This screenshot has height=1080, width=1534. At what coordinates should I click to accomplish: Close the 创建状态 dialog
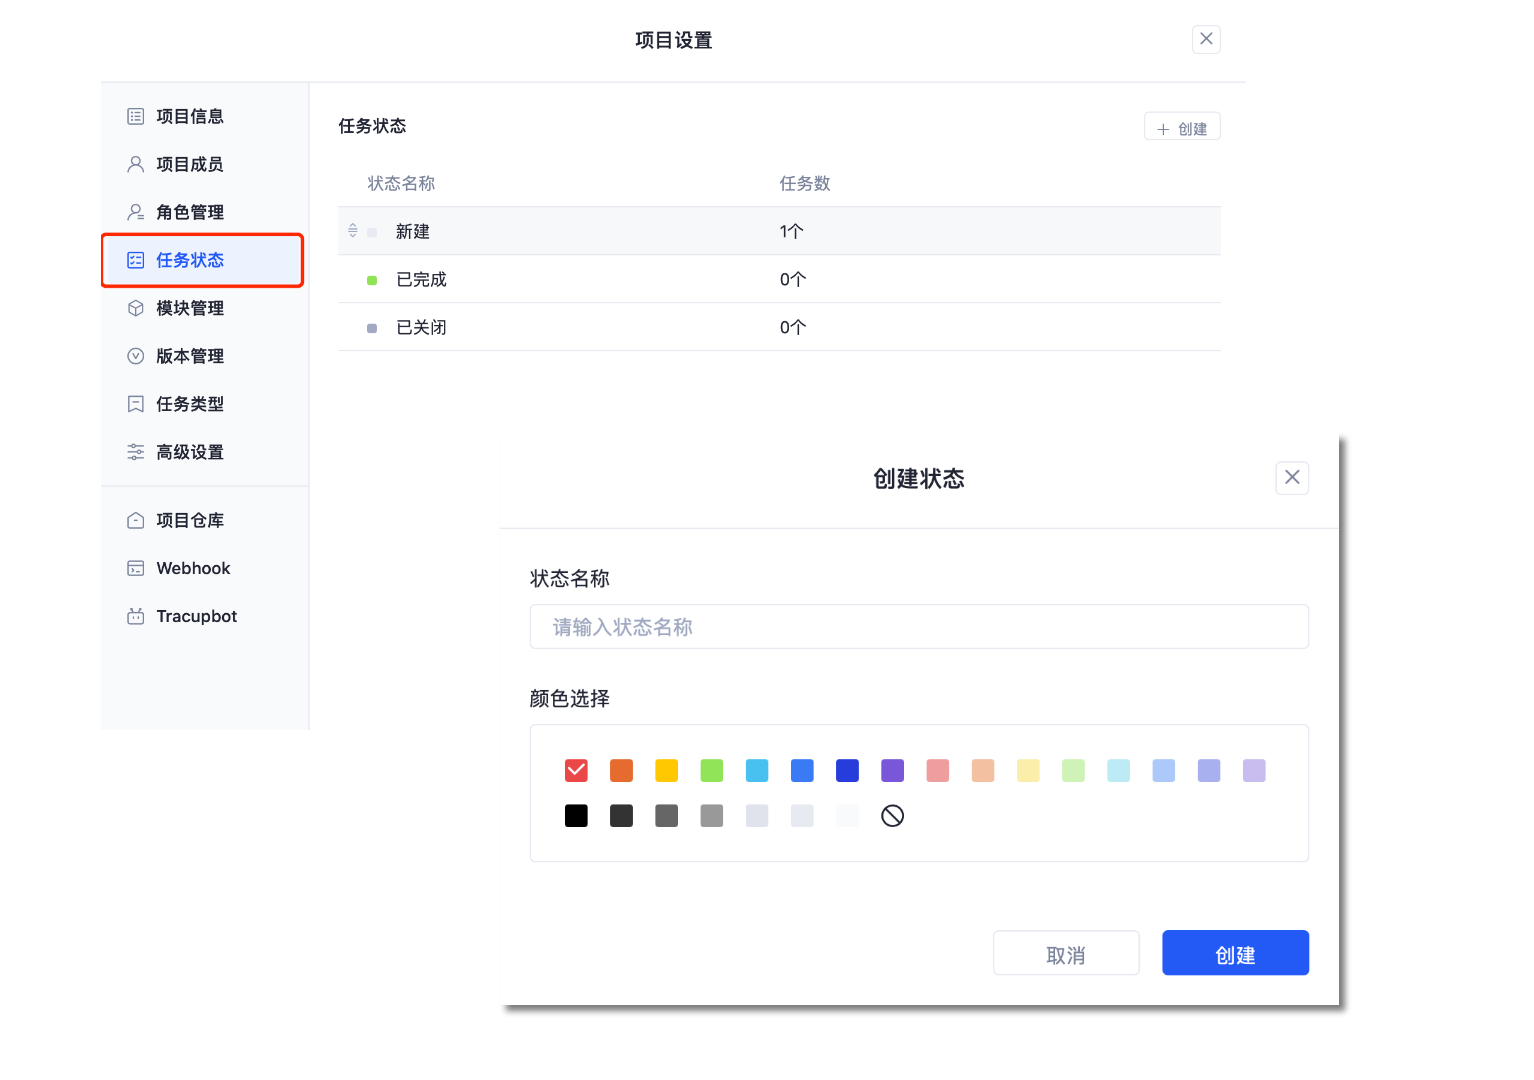pos(1292,478)
